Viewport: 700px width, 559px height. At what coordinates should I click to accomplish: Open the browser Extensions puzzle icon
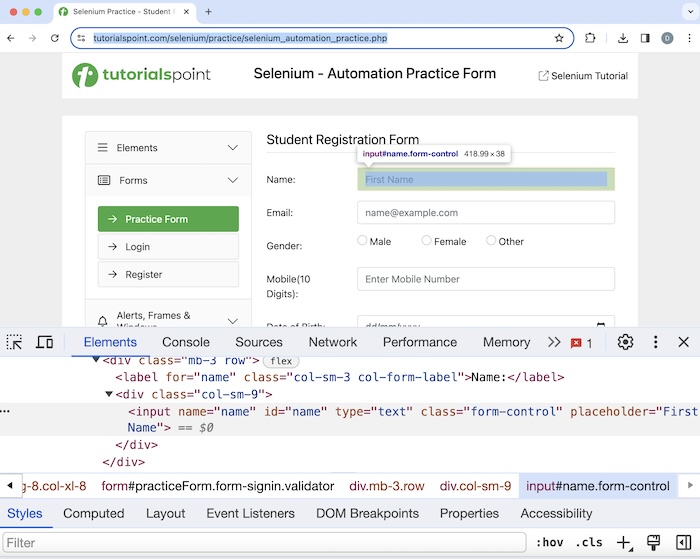[590, 38]
